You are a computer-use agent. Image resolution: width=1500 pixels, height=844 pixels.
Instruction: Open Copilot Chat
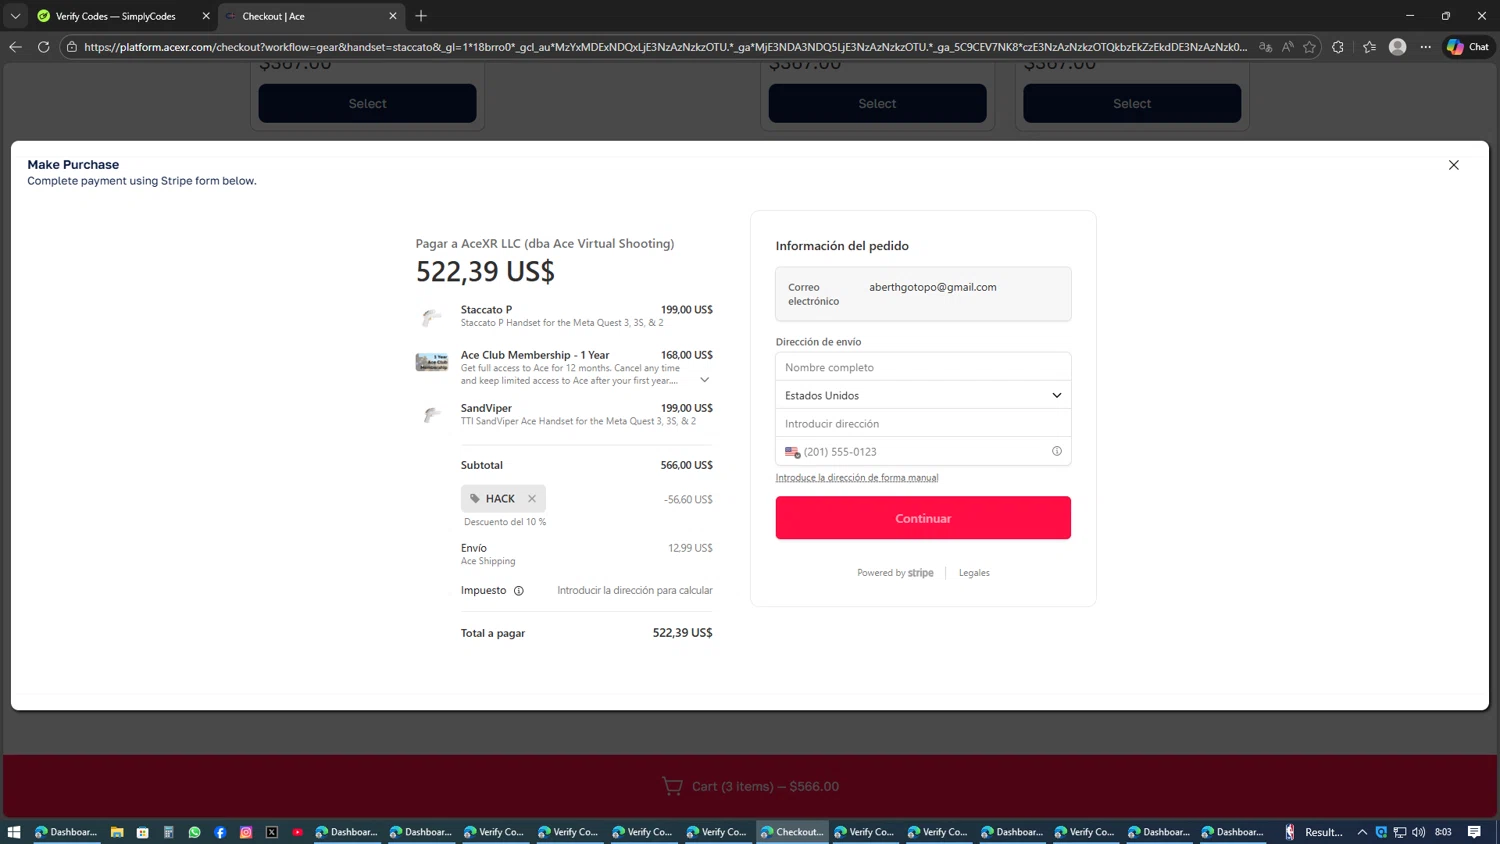(1468, 47)
